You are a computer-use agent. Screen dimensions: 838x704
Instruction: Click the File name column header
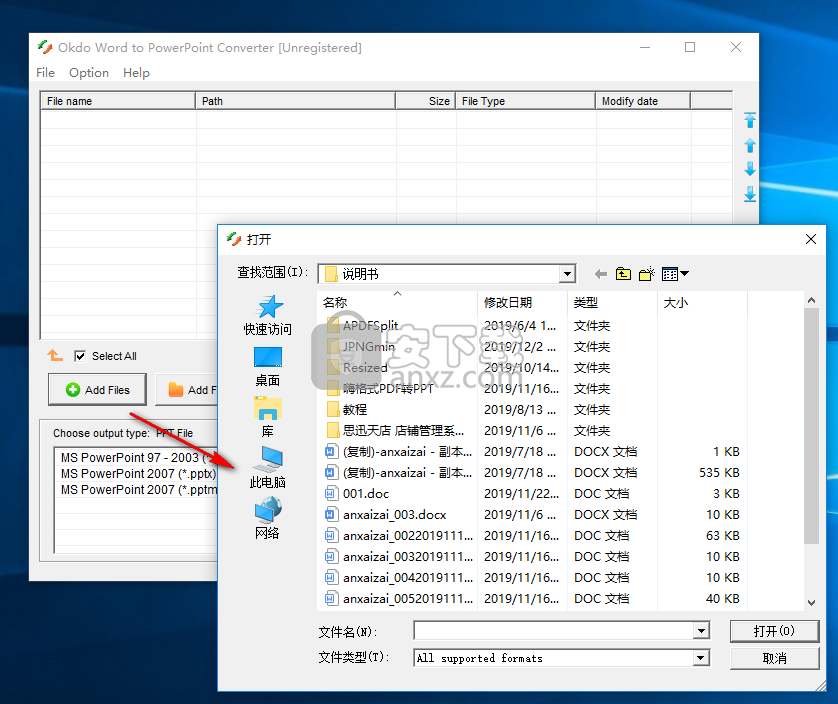click(118, 101)
